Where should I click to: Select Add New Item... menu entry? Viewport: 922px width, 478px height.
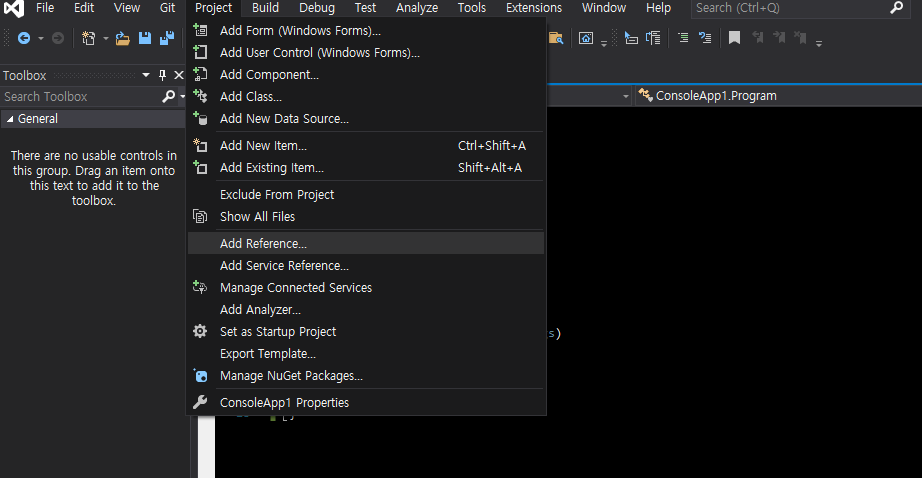click(366, 145)
